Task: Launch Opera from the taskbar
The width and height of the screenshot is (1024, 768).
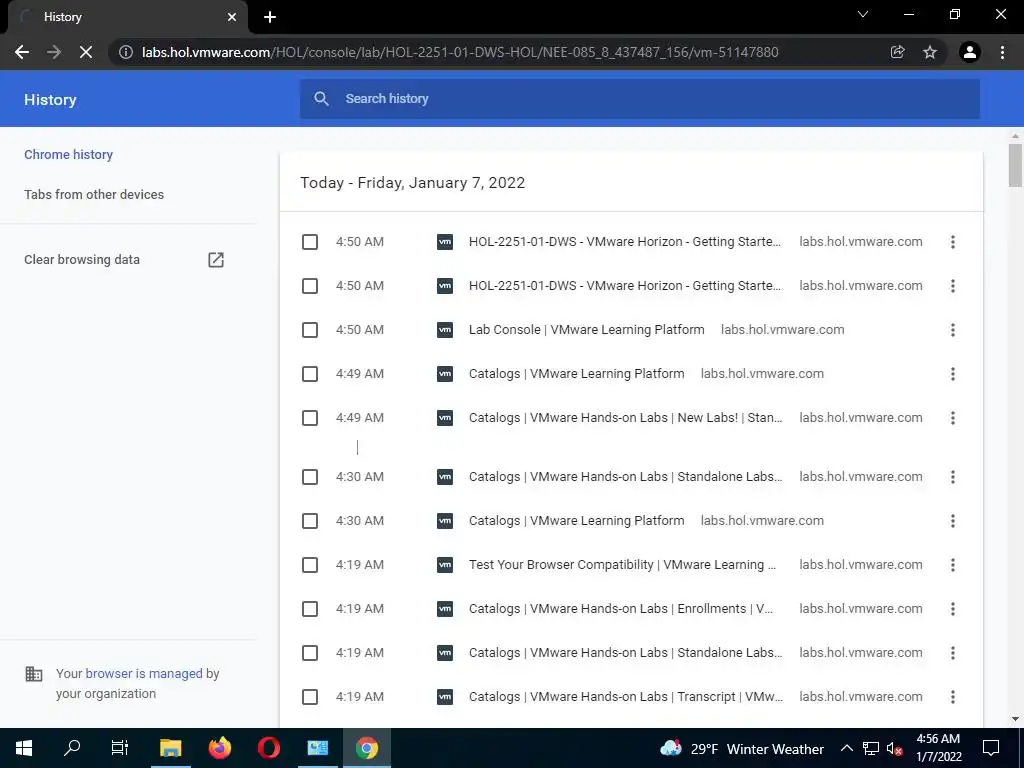Action: [x=268, y=748]
